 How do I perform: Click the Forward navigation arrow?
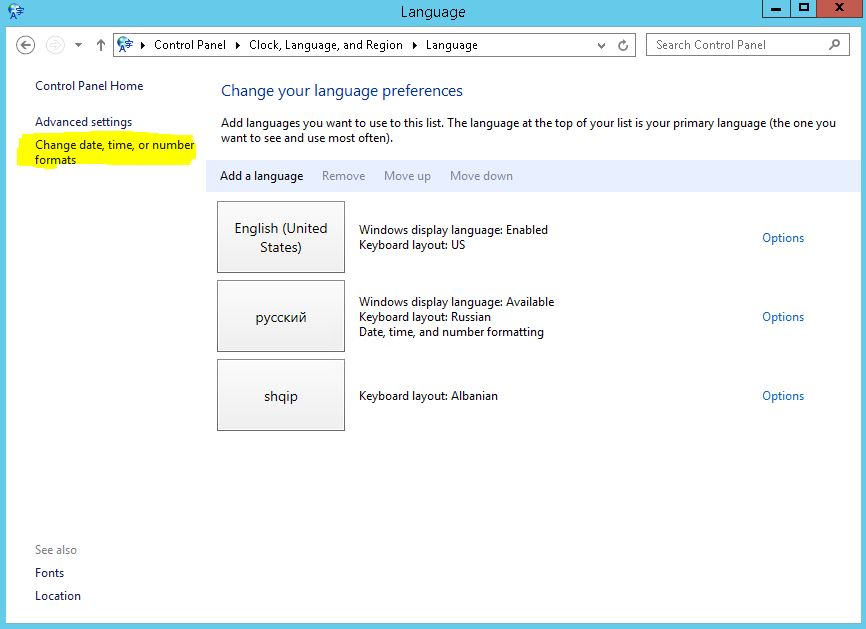coord(55,45)
